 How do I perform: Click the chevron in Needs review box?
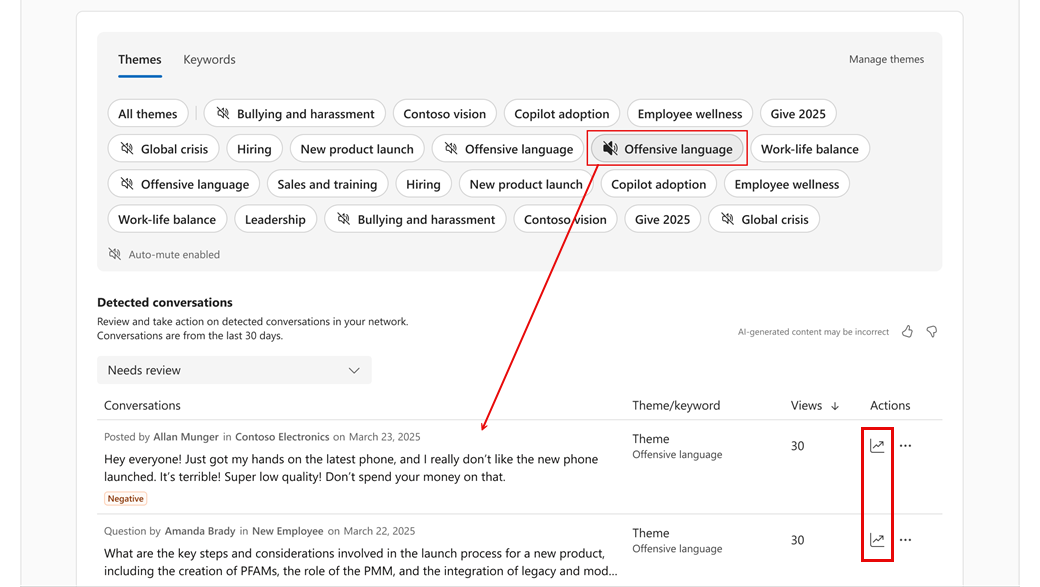click(x=354, y=370)
